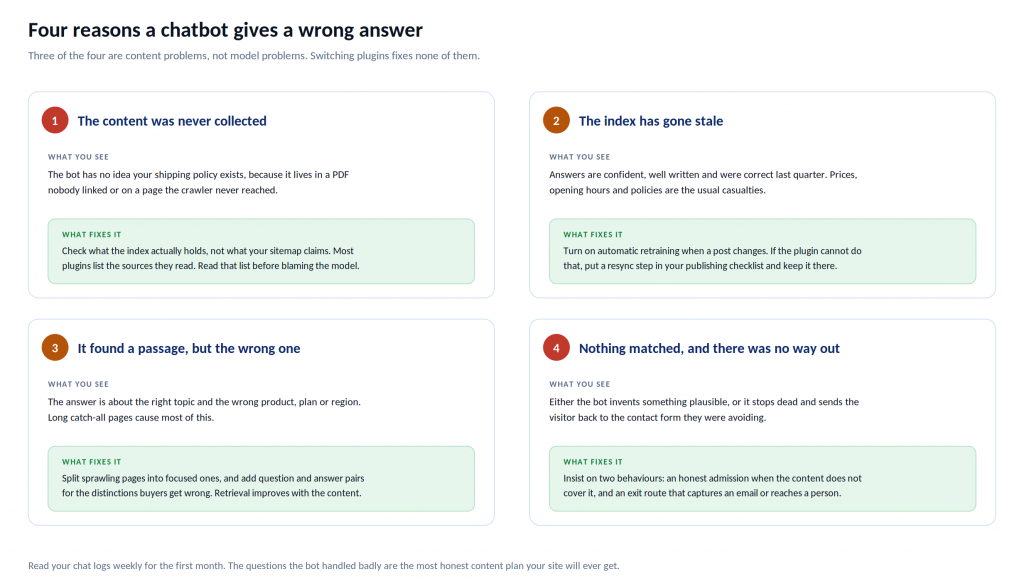Click the shipping policy PDF description text

point(199,182)
